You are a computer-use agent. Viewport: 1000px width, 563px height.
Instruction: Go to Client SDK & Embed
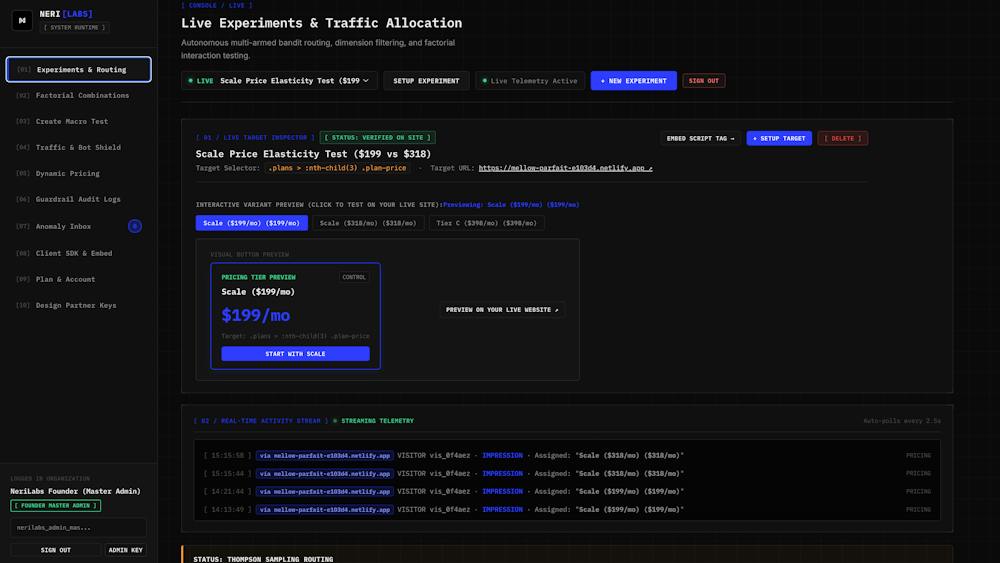click(78, 253)
